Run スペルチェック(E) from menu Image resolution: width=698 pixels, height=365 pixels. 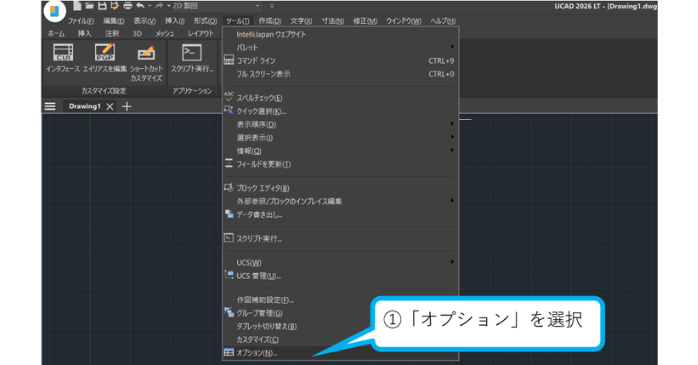[341, 98]
